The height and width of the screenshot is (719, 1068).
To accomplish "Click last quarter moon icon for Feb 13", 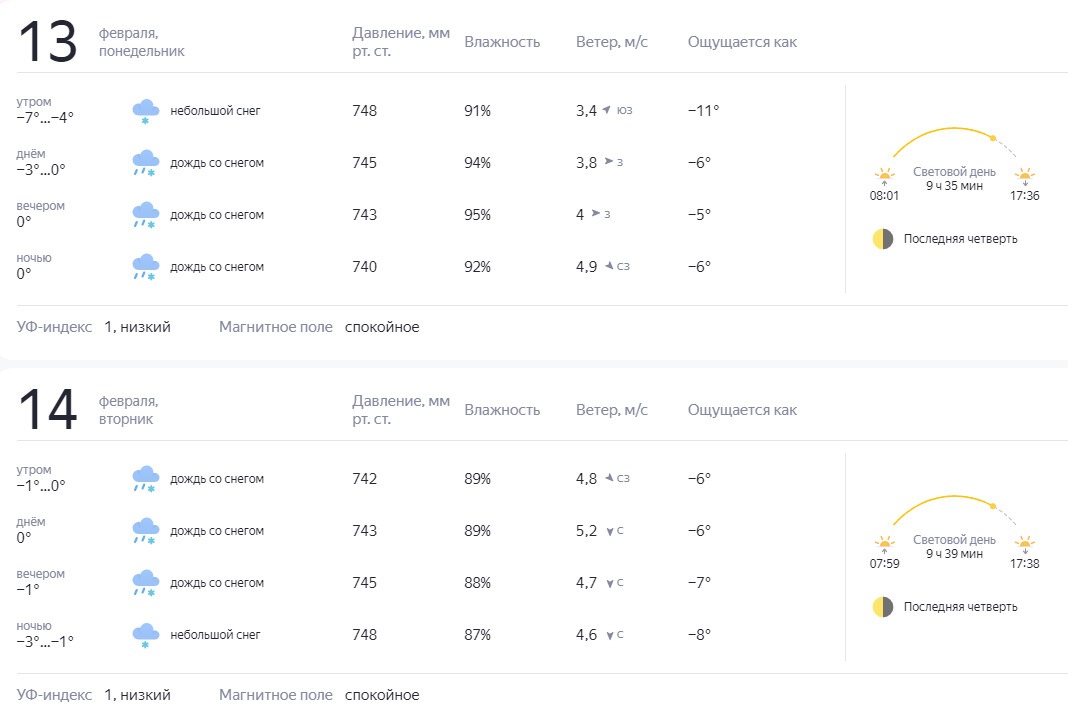I will (882, 239).
